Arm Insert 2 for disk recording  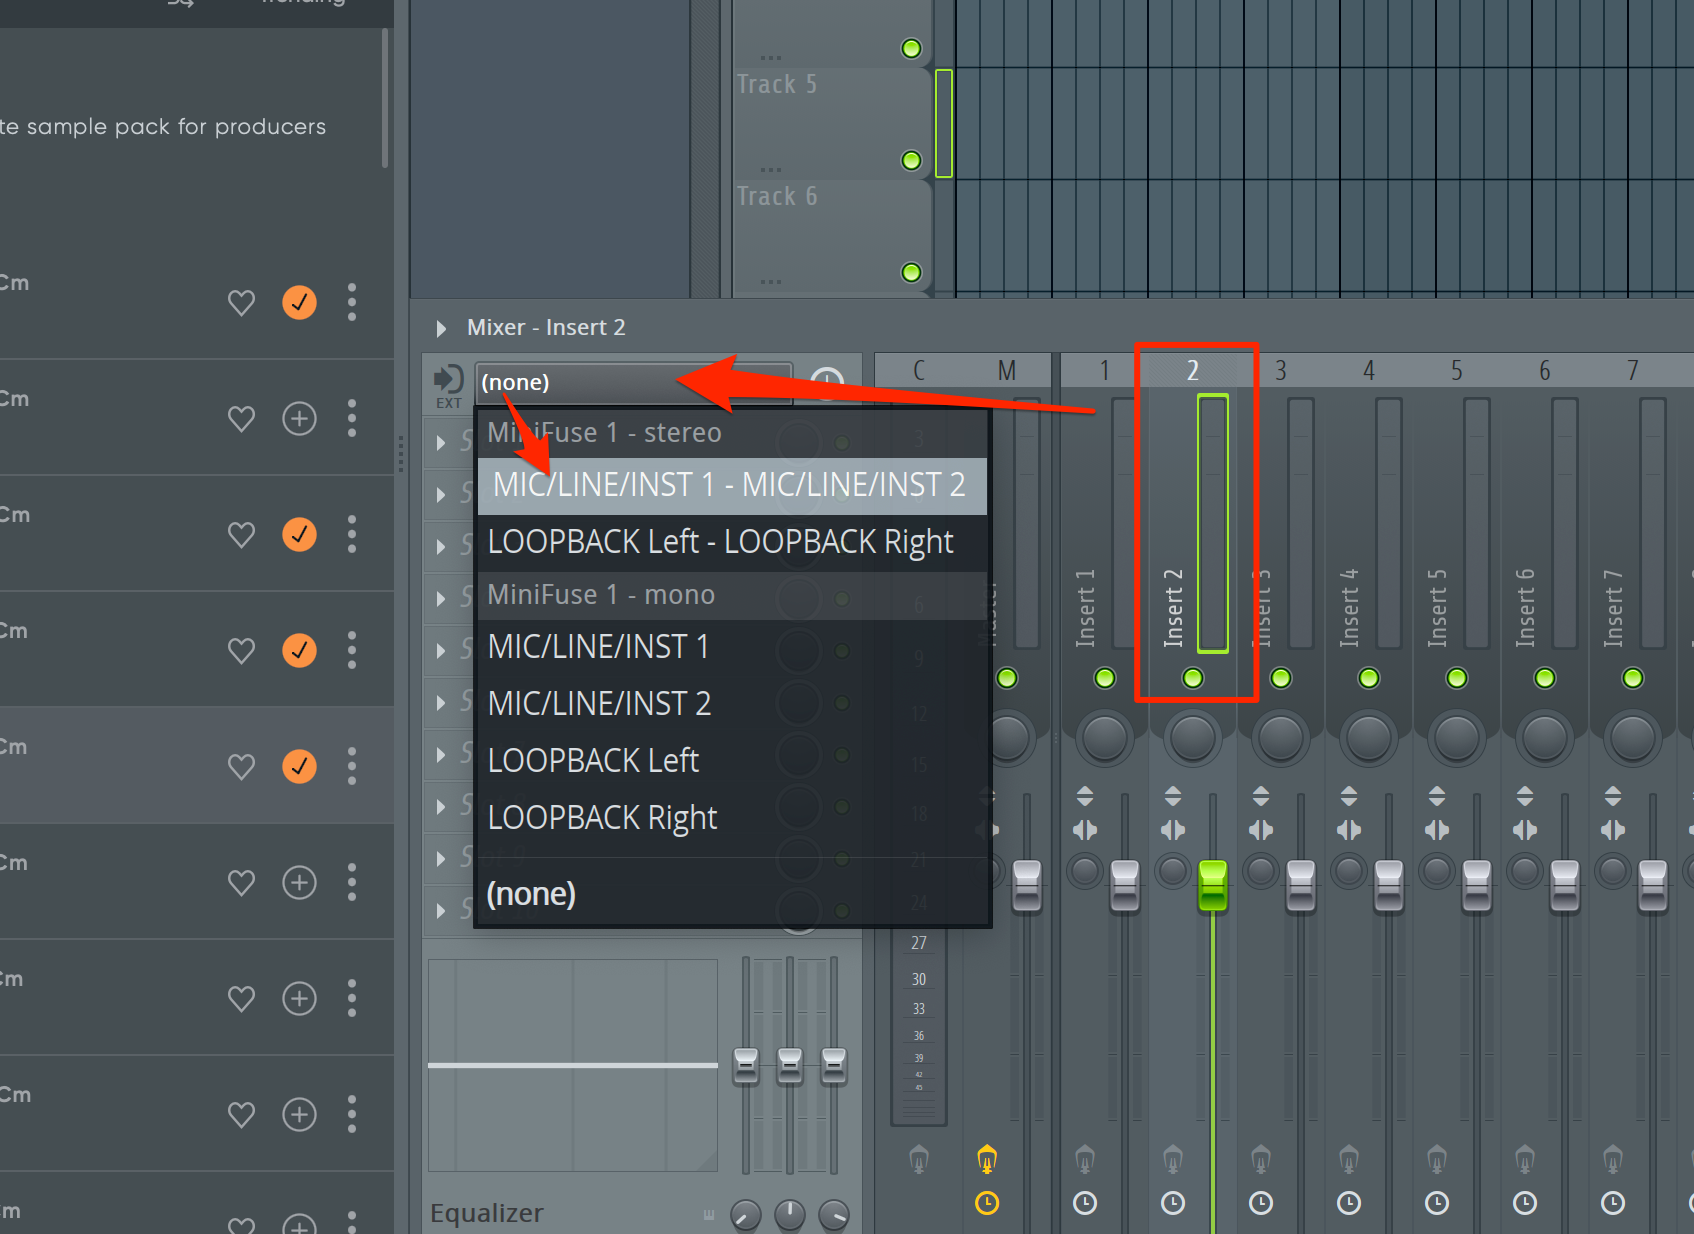click(1173, 1160)
